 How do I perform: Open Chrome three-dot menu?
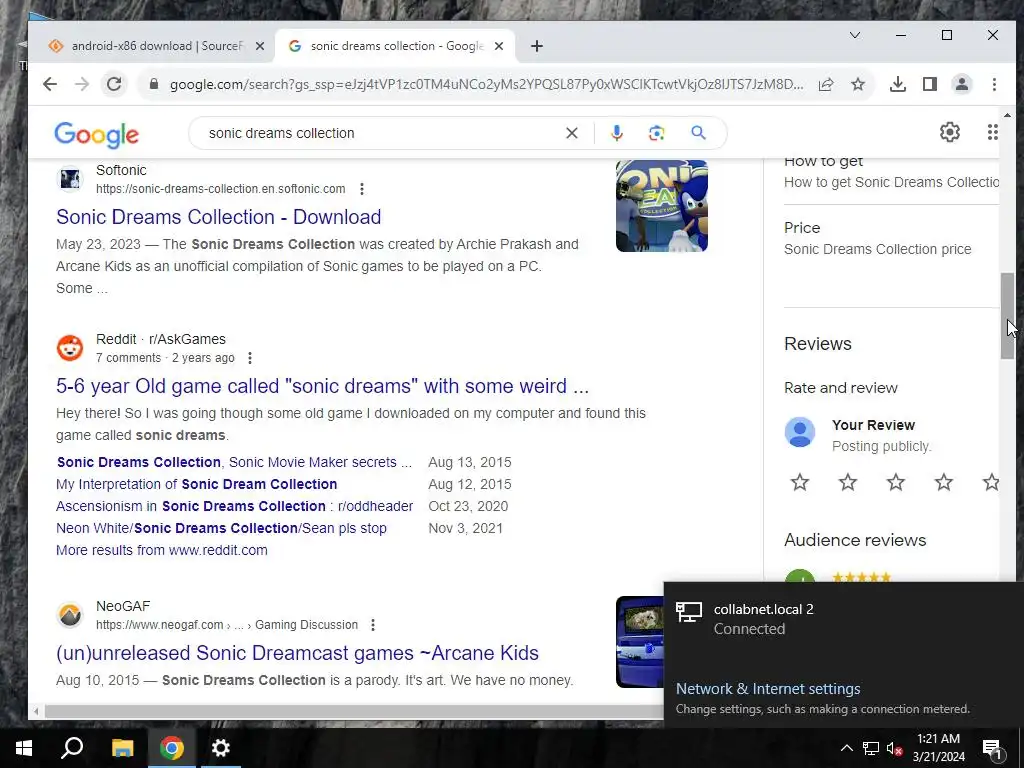click(x=994, y=84)
